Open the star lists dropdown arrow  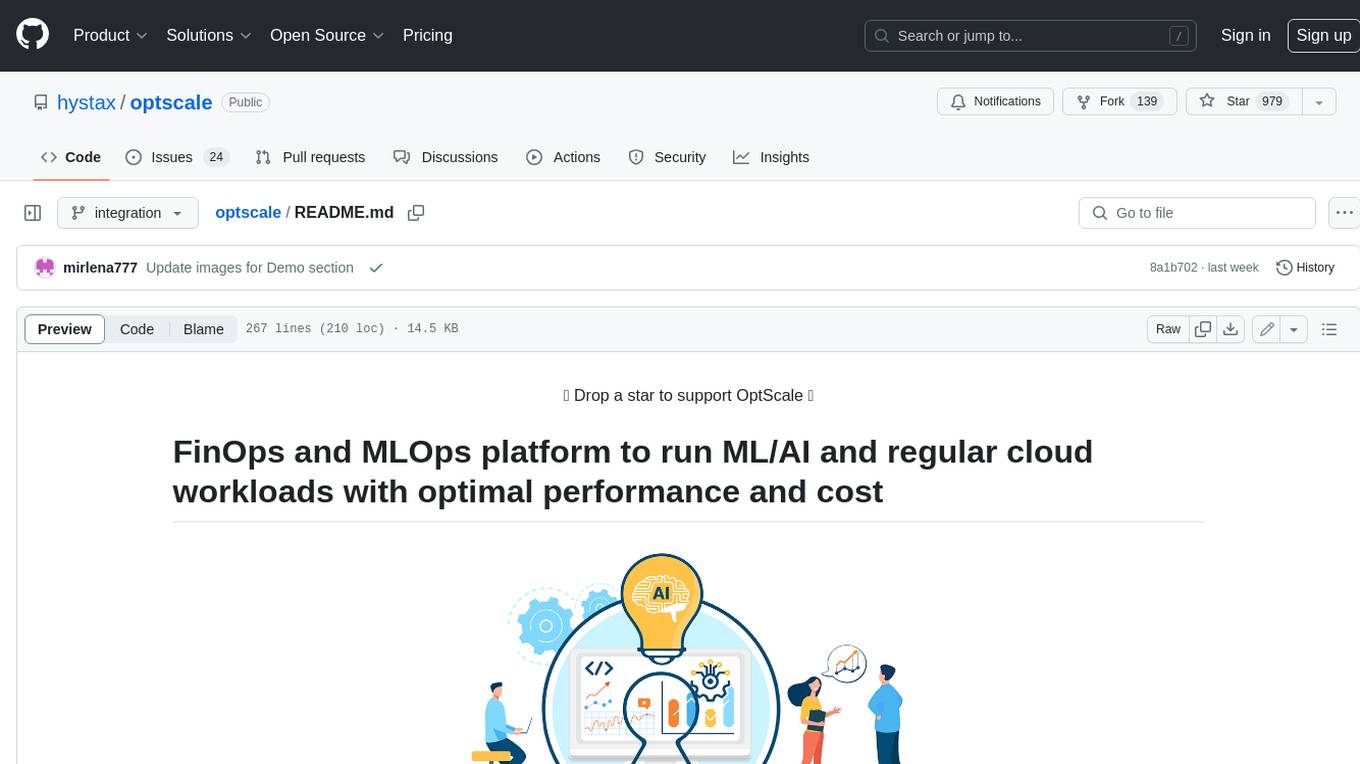coord(1319,102)
